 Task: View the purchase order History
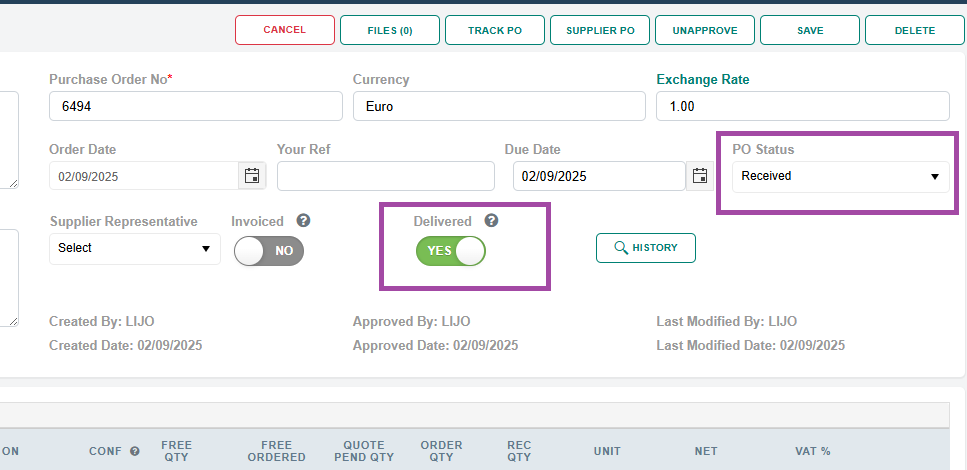(x=646, y=248)
